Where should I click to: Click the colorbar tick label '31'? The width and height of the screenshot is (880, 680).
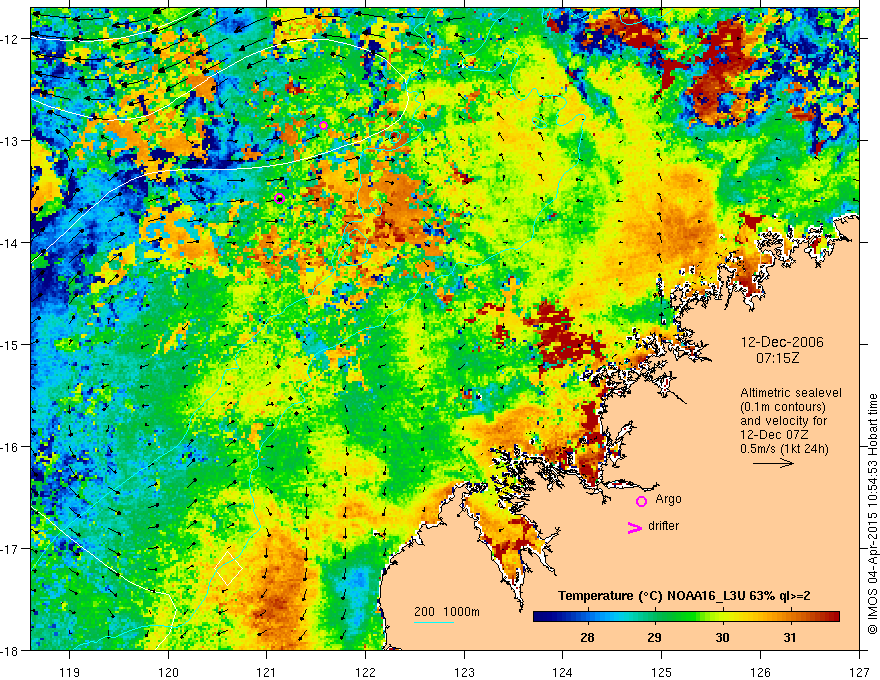[790, 638]
